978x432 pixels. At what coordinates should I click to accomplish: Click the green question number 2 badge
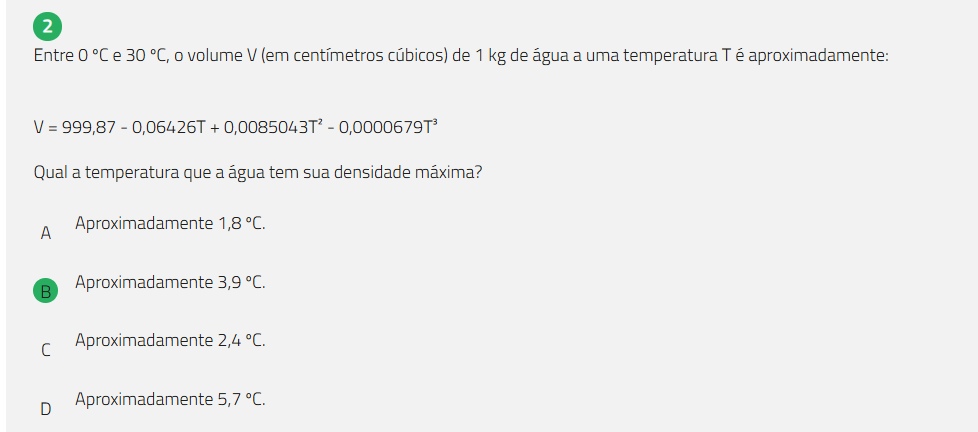[46, 26]
